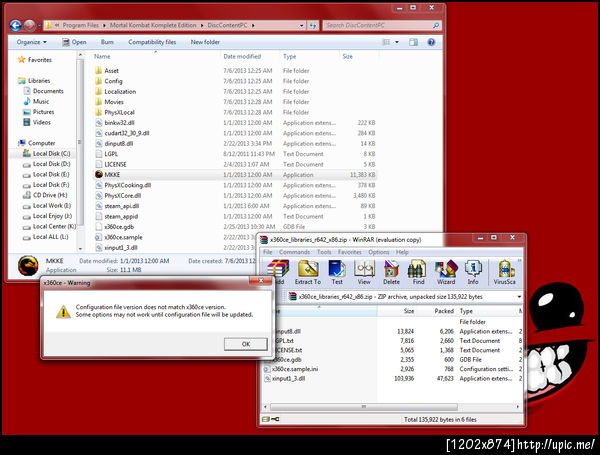Close the x360ce Warning dialog
Image resolution: width=600 pixels, height=455 pixels.
tap(261, 281)
